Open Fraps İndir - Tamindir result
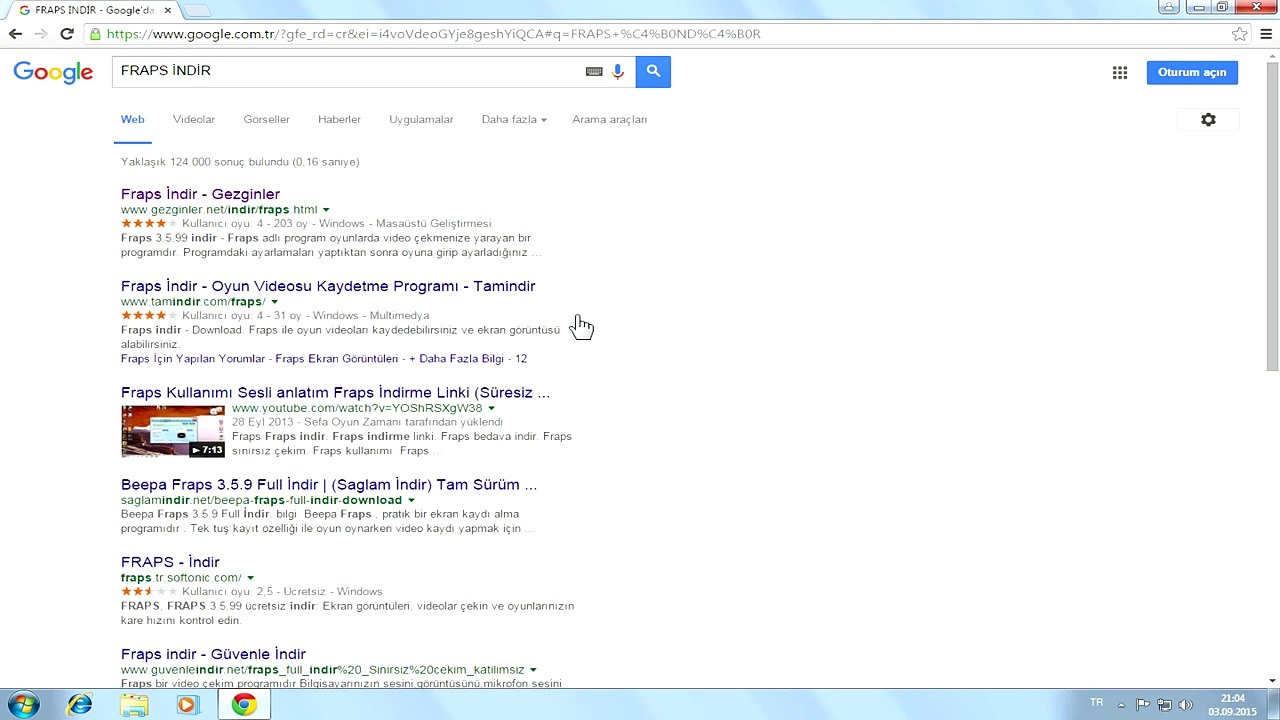1280x720 pixels. [328, 286]
